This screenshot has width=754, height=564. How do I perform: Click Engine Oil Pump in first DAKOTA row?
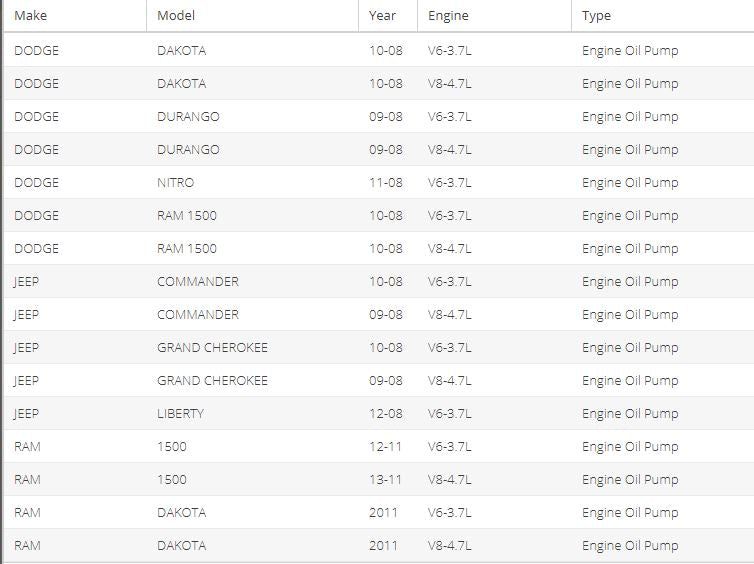coord(630,50)
